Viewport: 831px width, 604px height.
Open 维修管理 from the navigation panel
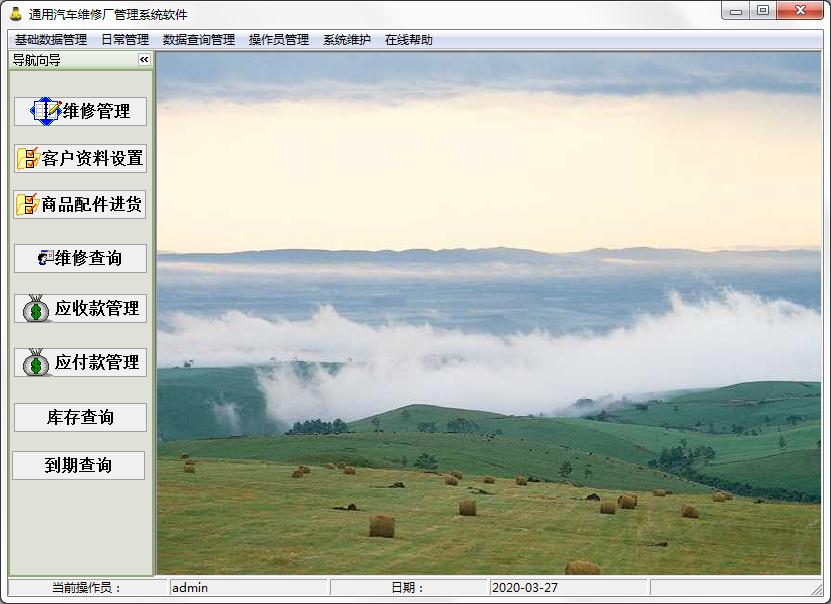[x=80, y=111]
